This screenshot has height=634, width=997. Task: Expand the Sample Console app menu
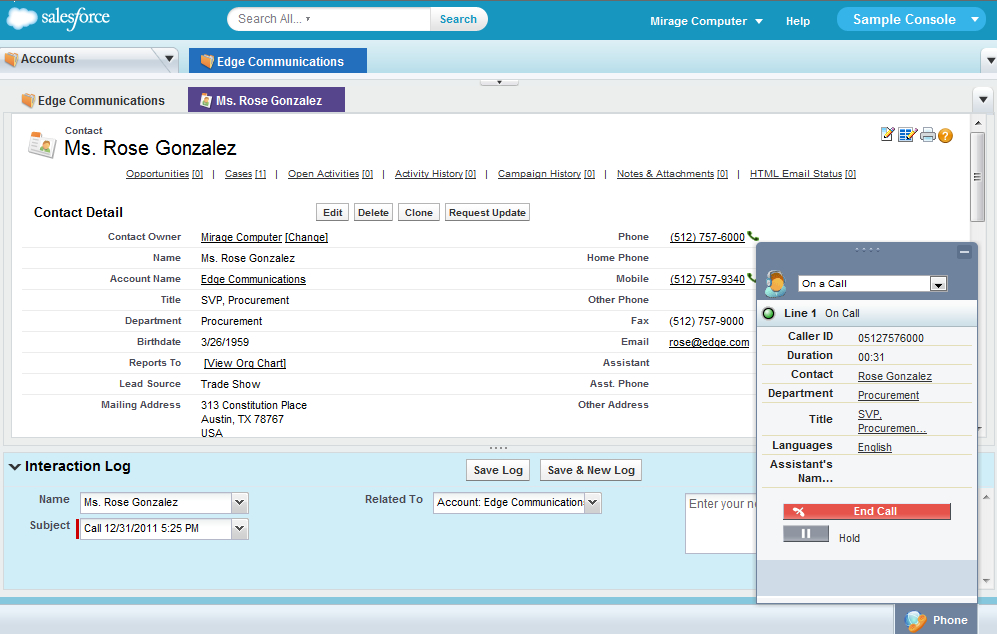[x=911, y=19]
